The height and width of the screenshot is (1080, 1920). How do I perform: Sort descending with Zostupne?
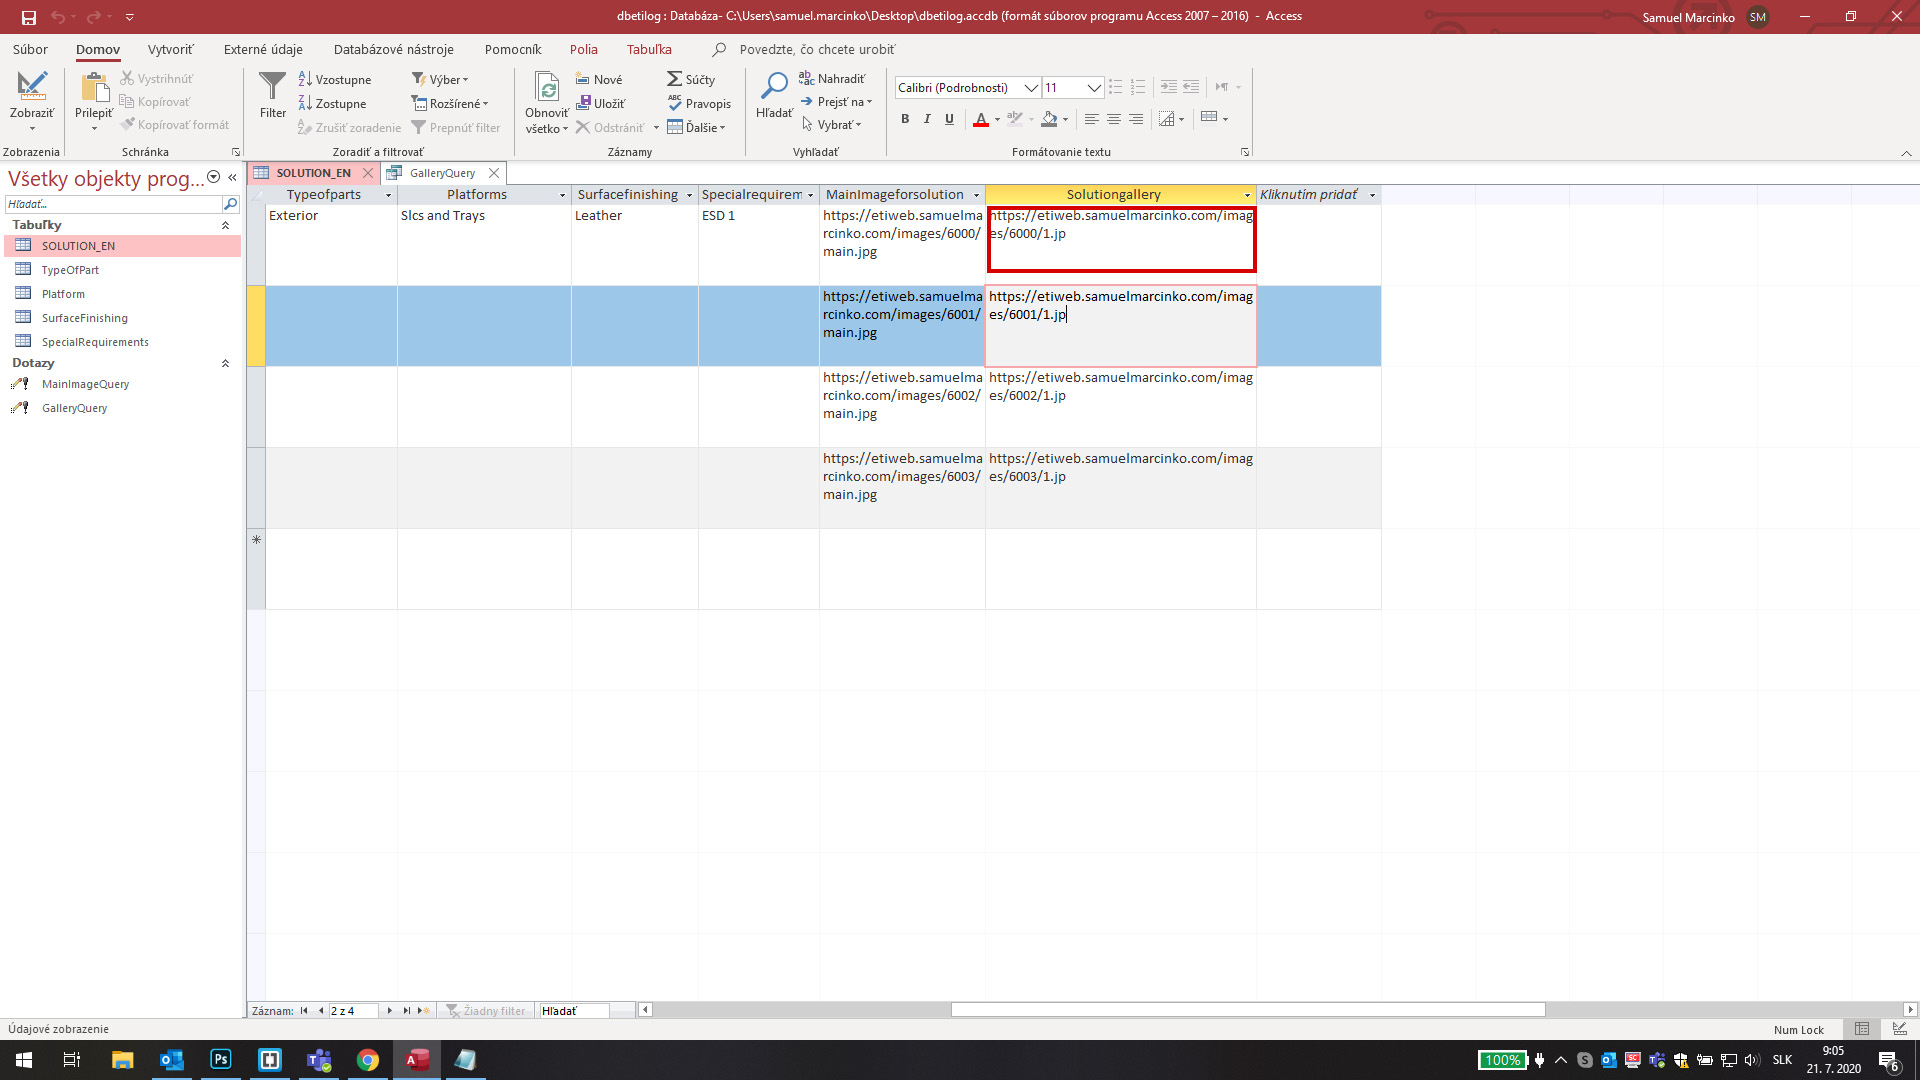[333, 103]
